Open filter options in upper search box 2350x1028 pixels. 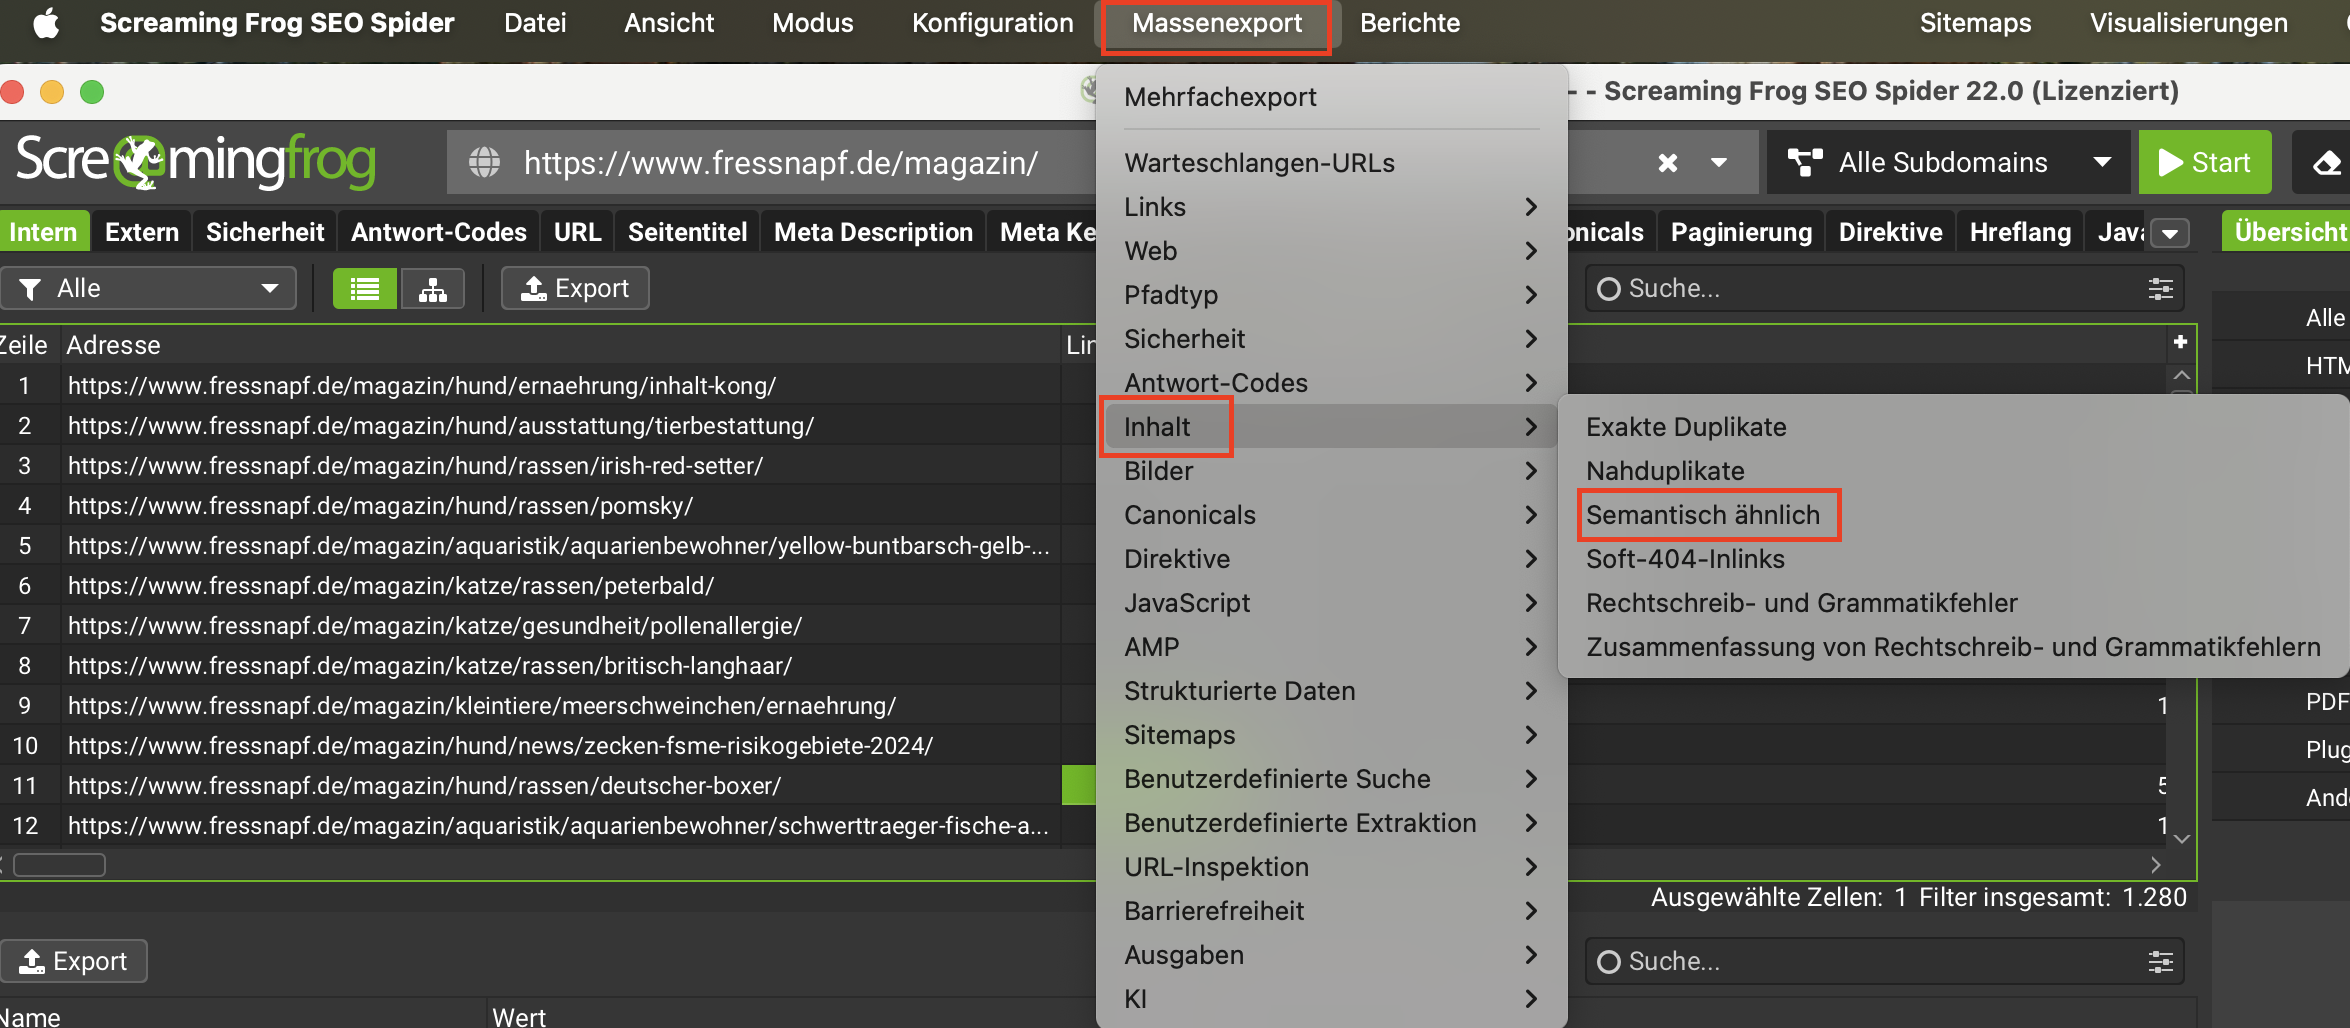(x=2160, y=289)
